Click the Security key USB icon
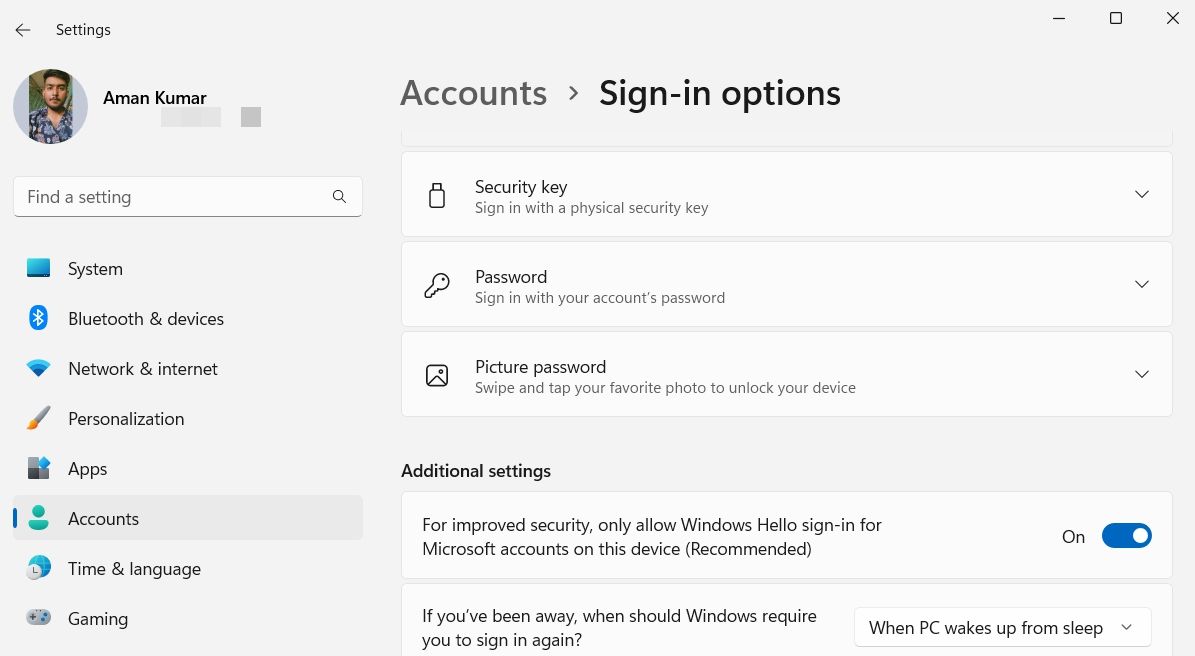This screenshot has width=1195, height=656. click(437, 195)
